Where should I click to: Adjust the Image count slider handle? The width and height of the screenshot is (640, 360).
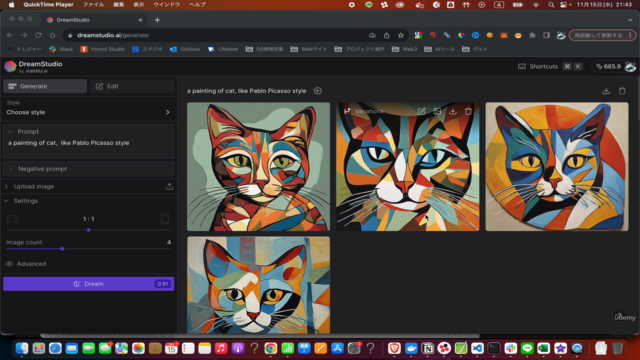[62, 249]
